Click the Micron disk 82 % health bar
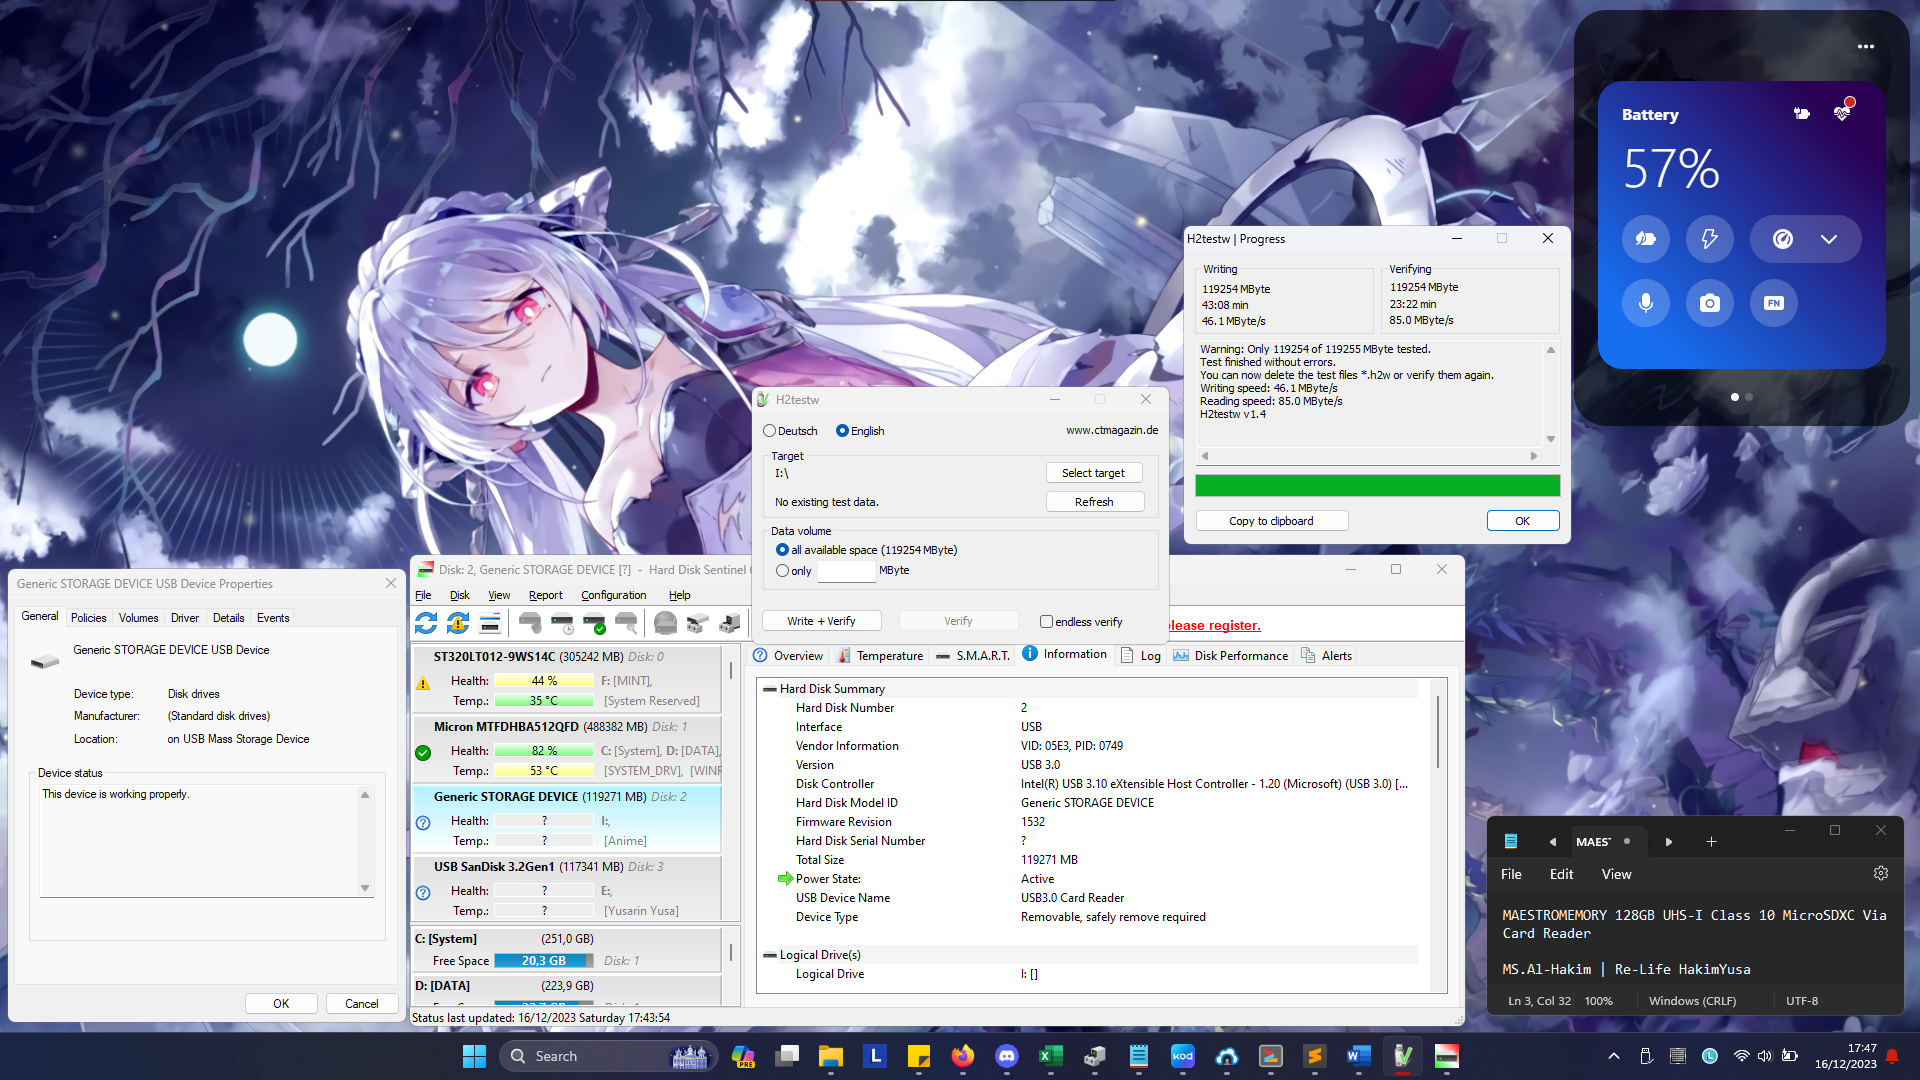The height and width of the screenshot is (1080, 1920). (544, 751)
